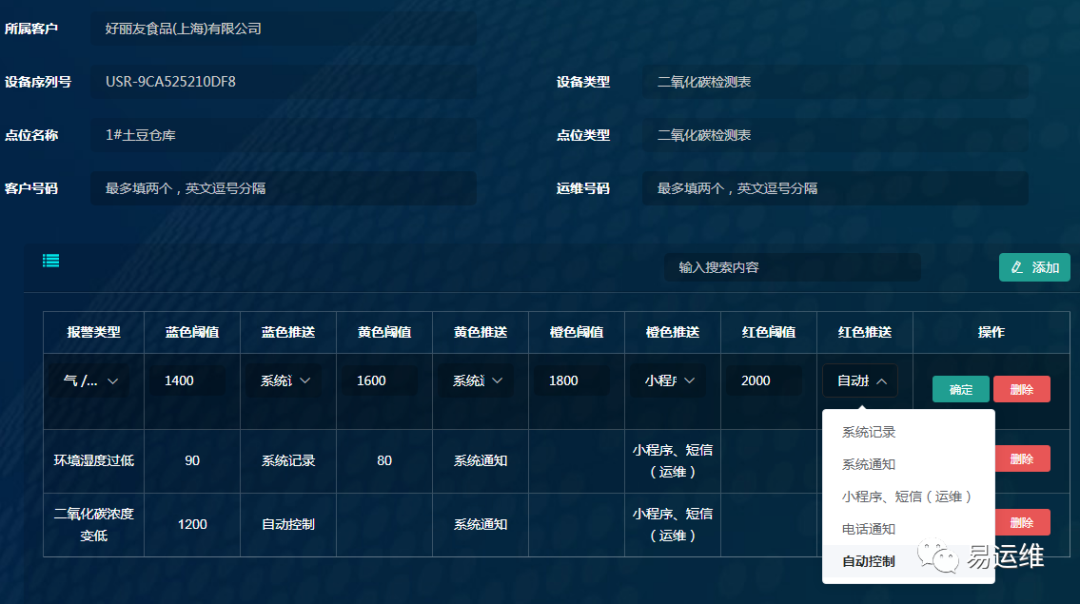1080x604 pixels.
Task: Collapse the 红色推送 dropdown showing 自动控制
Action: click(881, 381)
